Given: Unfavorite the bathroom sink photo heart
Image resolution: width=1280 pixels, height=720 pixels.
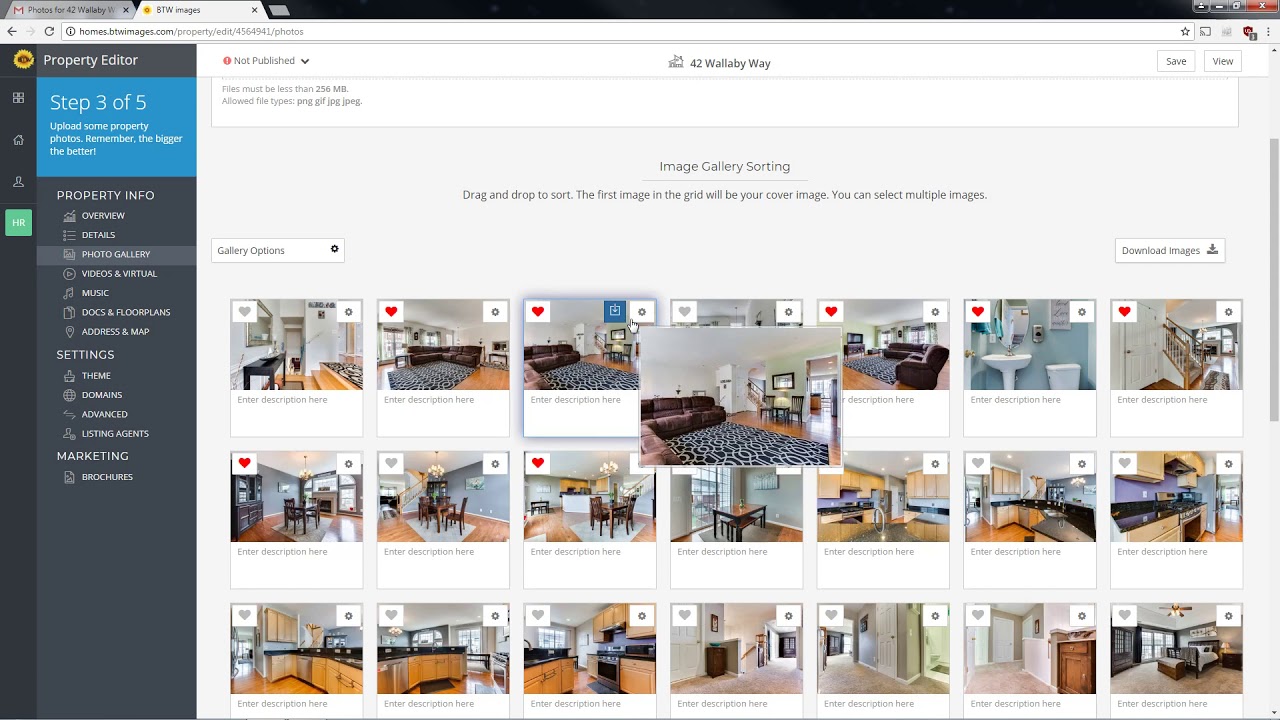Looking at the screenshot, I should (x=977, y=312).
